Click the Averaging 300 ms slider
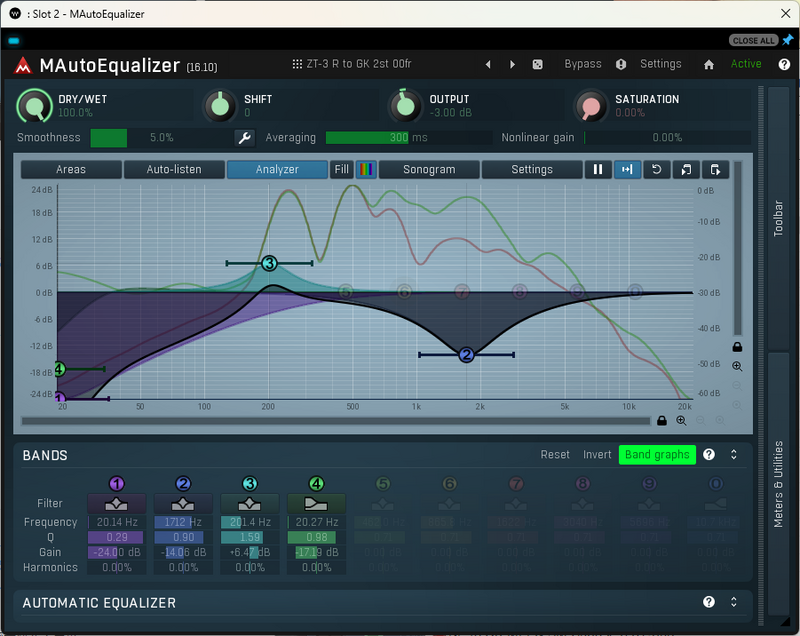 tap(409, 138)
